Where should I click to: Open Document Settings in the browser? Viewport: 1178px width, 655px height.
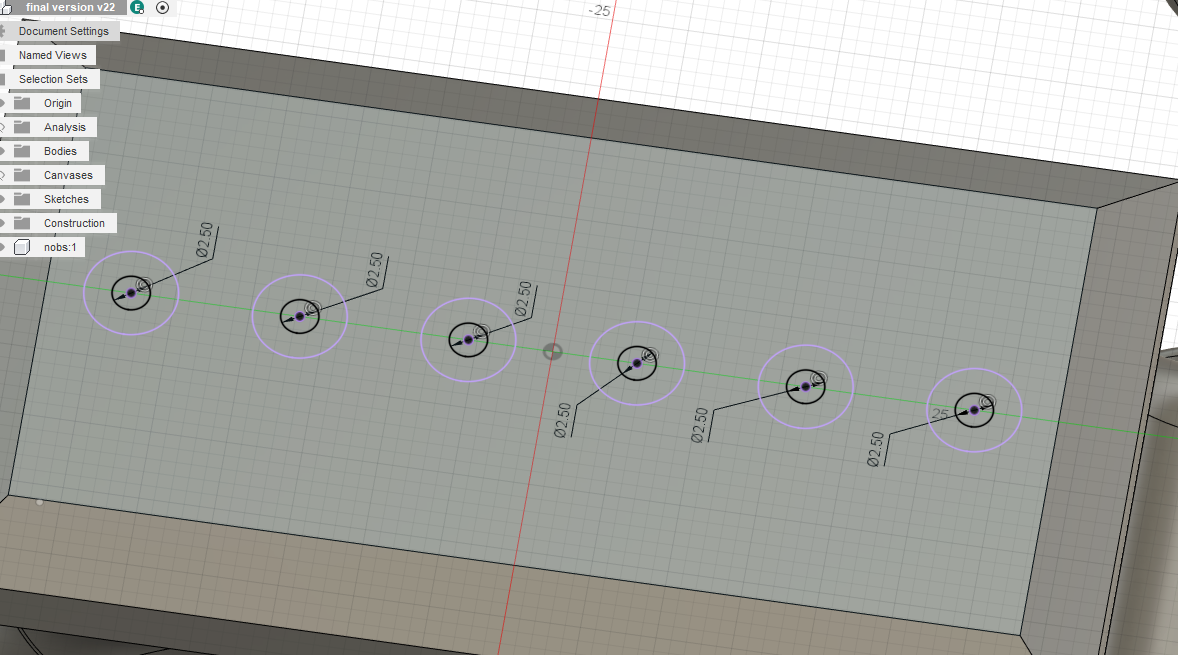tap(64, 32)
